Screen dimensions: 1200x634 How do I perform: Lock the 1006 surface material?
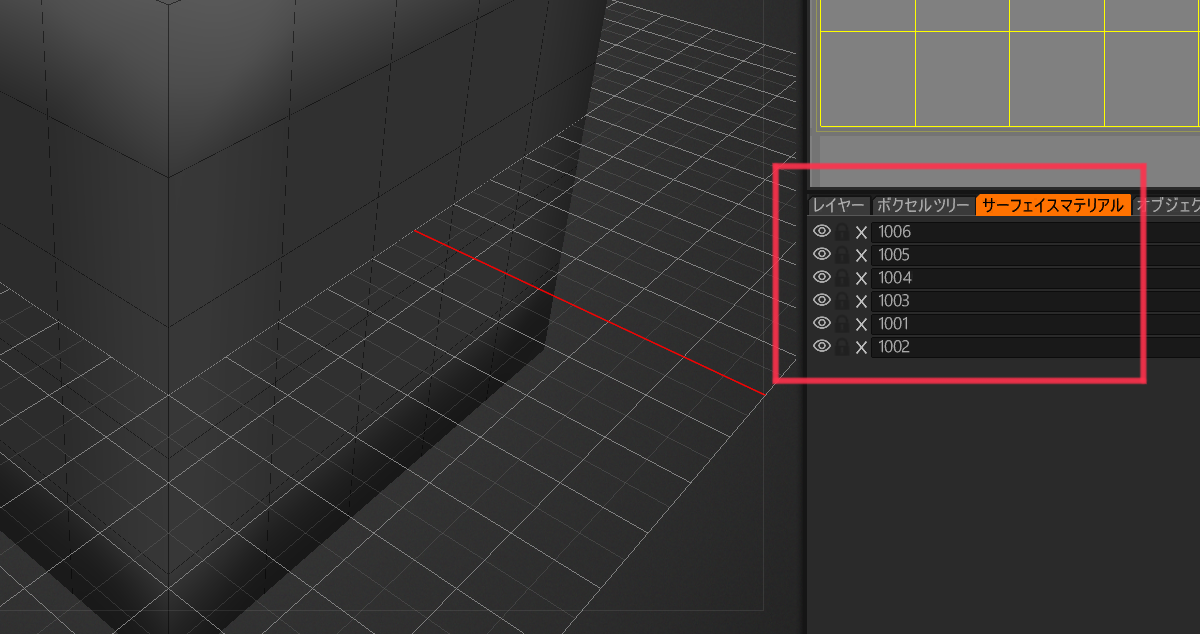pos(842,232)
